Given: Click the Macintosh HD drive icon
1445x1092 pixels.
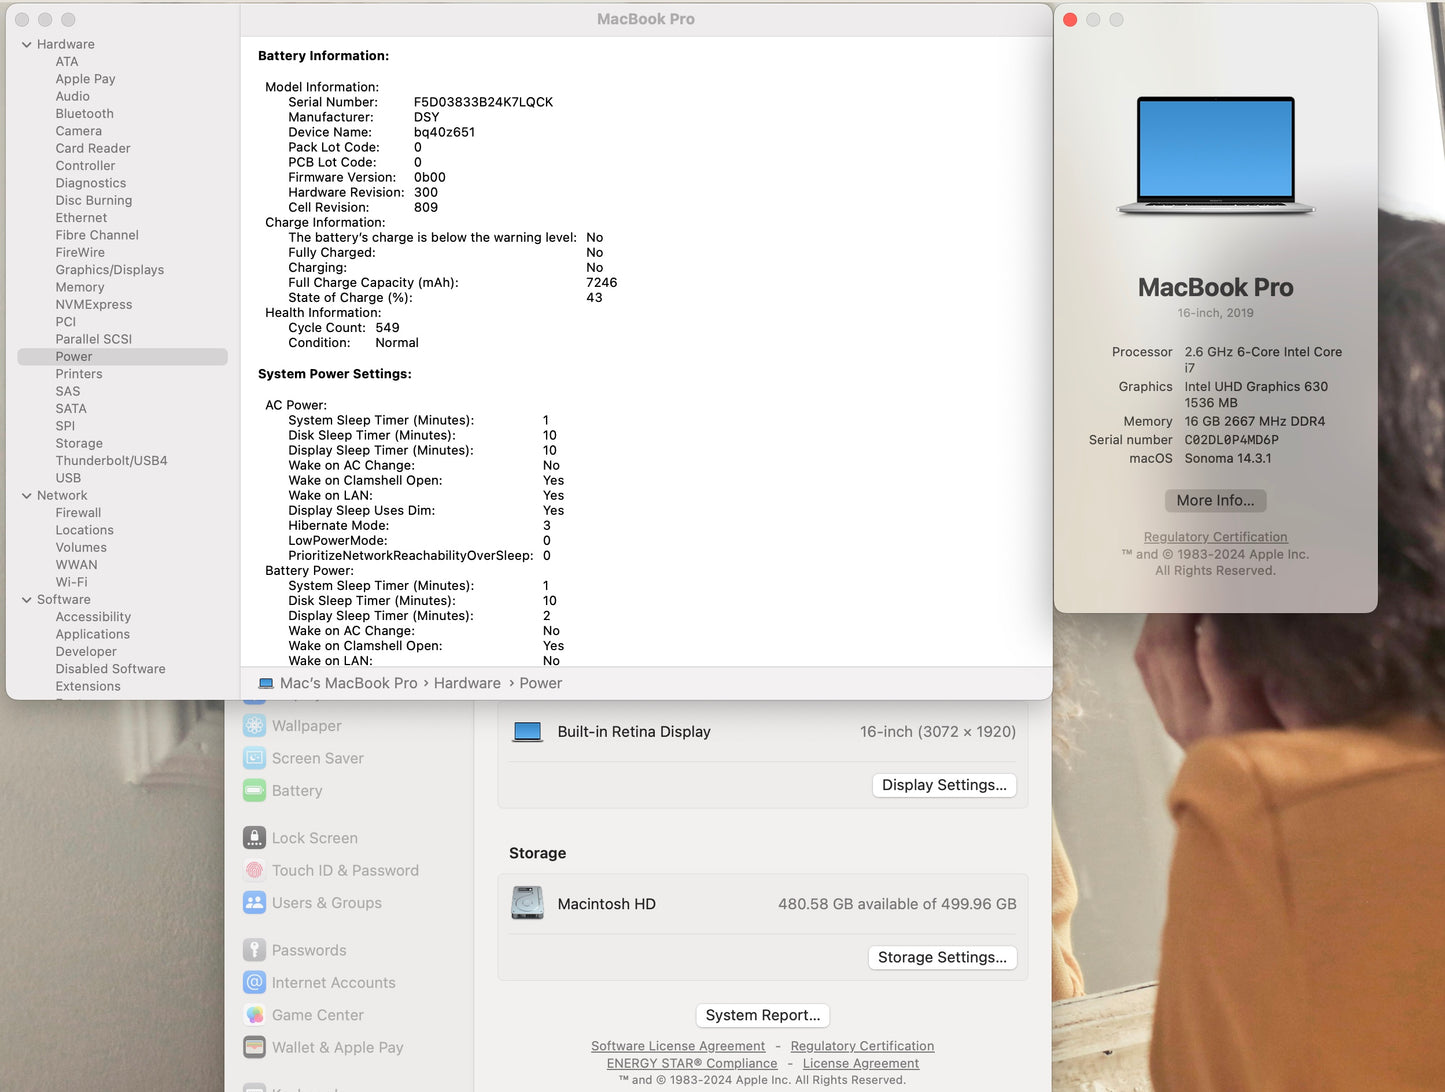Looking at the screenshot, I should [527, 903].
